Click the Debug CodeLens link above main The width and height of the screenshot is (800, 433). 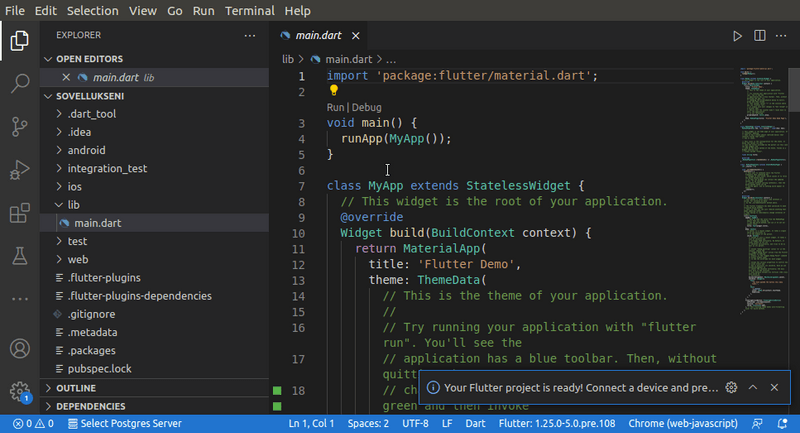point(365,107)
